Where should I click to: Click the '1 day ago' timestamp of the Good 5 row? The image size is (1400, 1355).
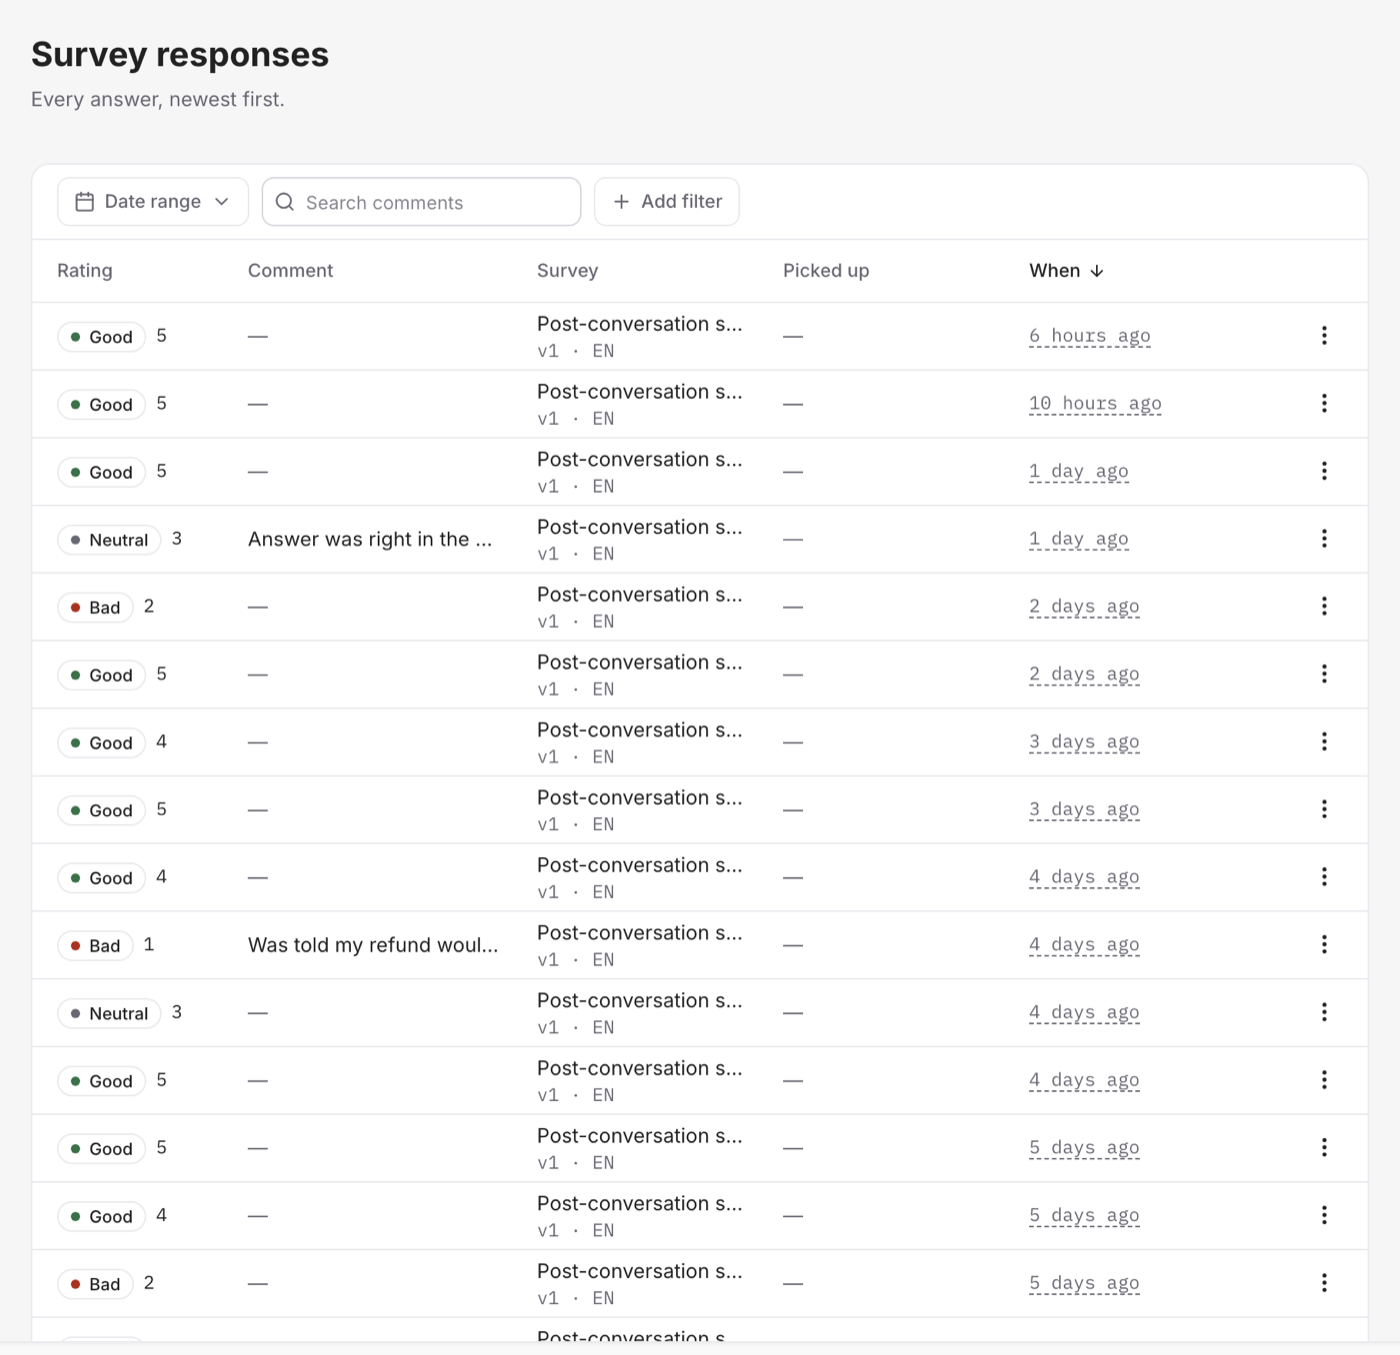tap(1079, 471)
